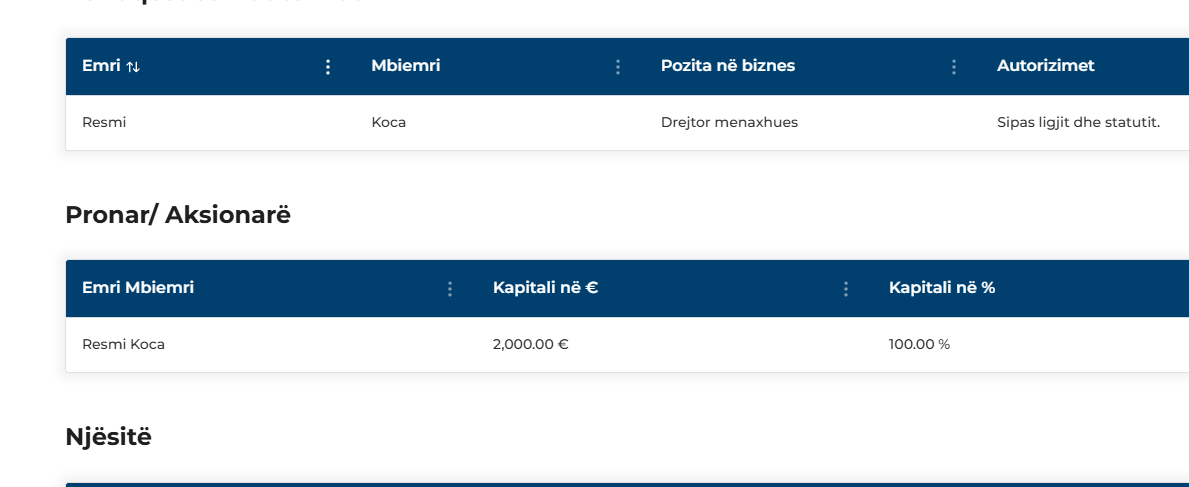
Task: Open the Pozita në biznes column menu
Action: coord(953,67)
